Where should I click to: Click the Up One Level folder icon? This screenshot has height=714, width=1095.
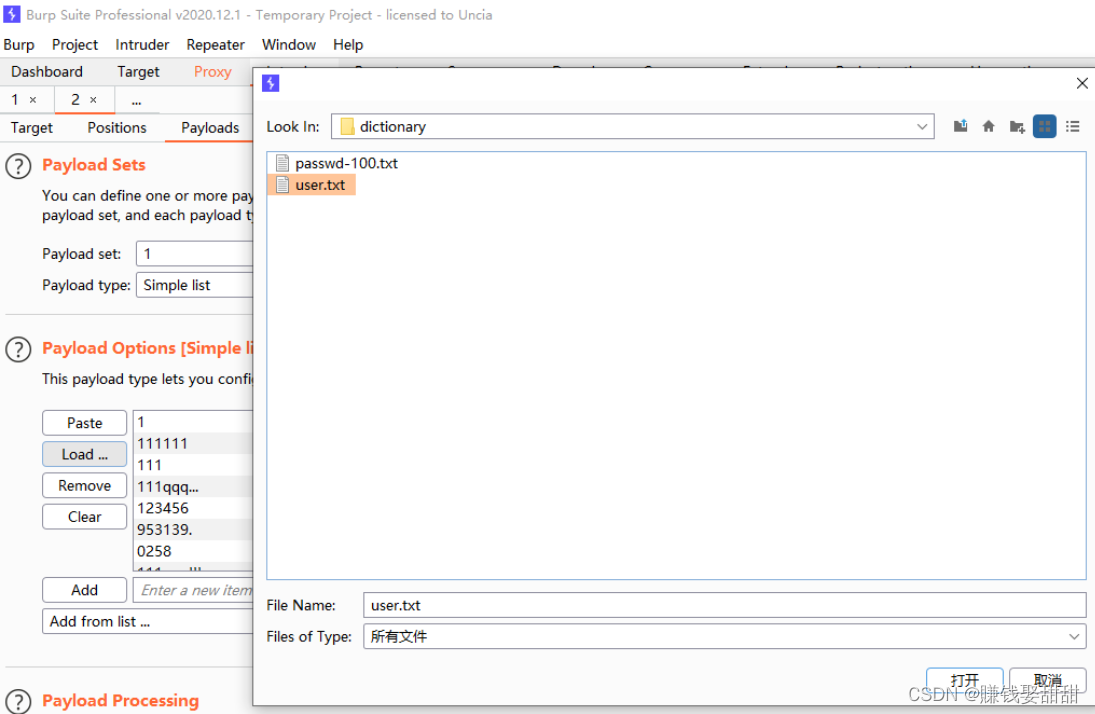961,126
